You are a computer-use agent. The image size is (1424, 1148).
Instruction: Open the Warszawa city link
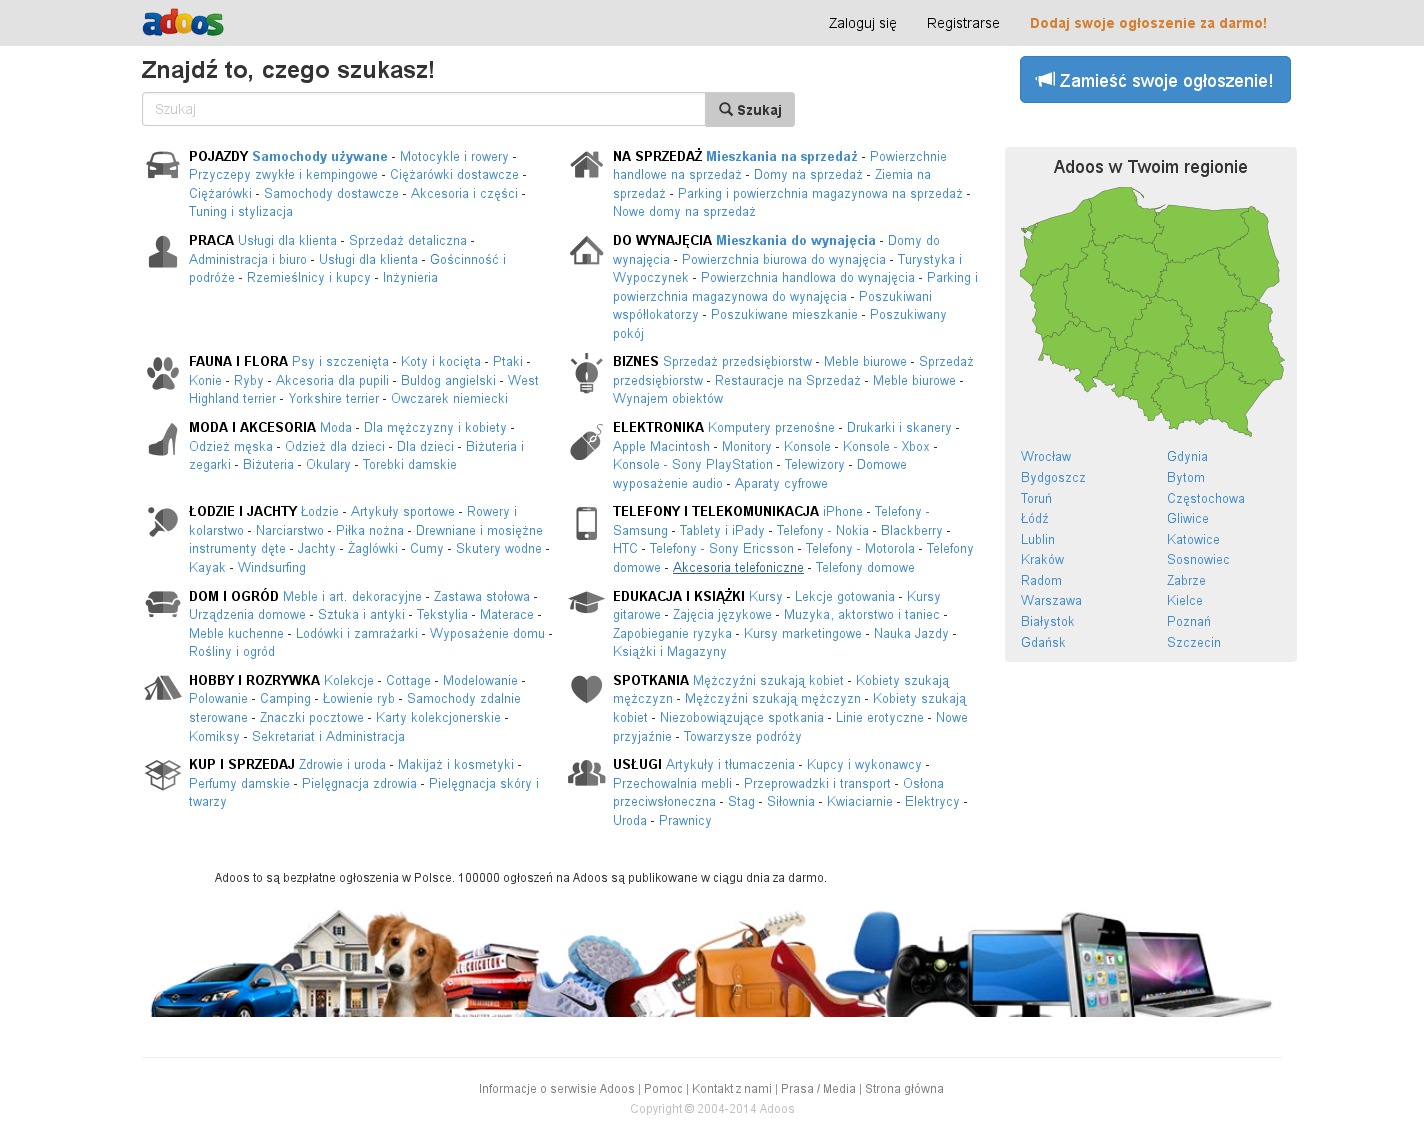click(1051, 601)
